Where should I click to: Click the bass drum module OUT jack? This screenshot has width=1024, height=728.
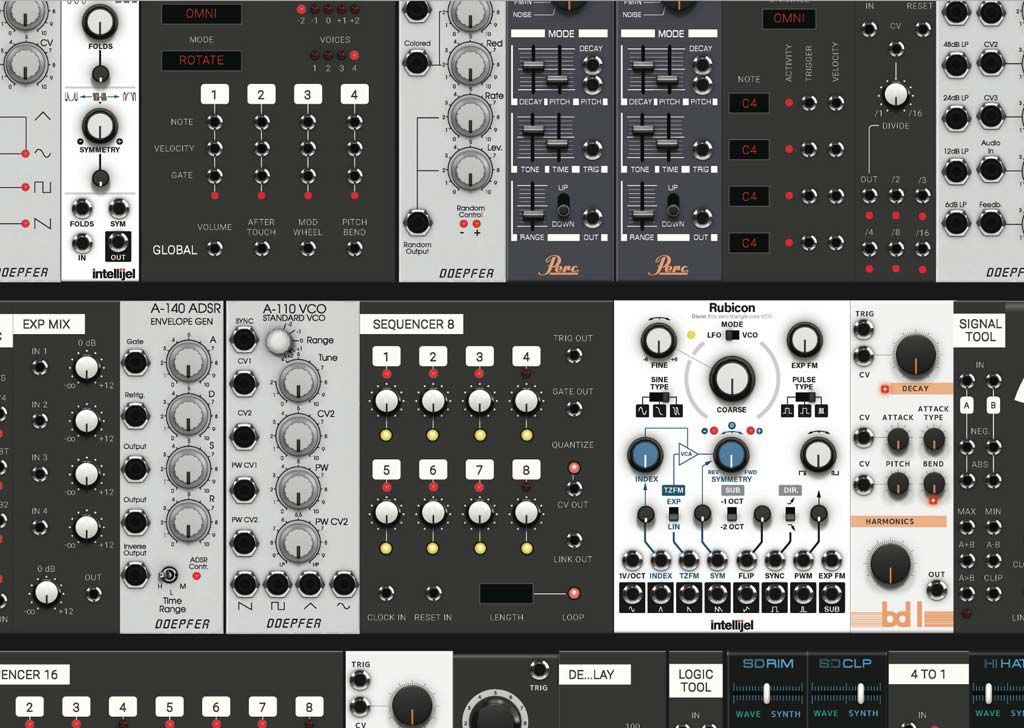pyautogui.click(x=937, y=590)
